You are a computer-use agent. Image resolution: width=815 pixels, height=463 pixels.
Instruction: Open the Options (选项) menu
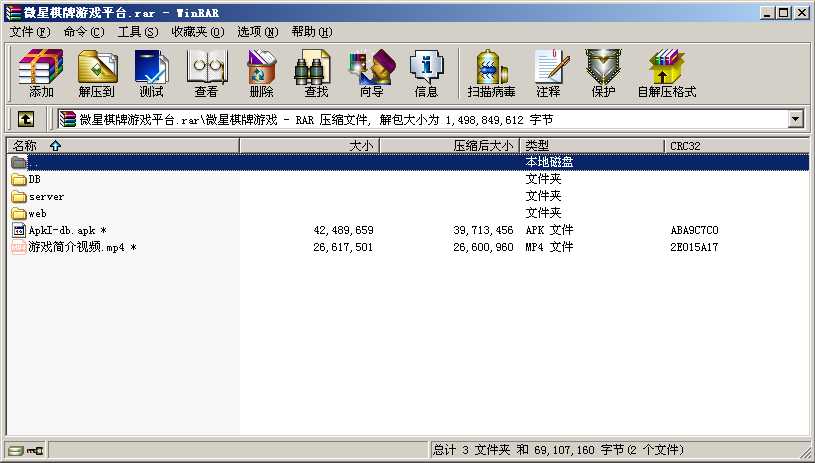258,32
